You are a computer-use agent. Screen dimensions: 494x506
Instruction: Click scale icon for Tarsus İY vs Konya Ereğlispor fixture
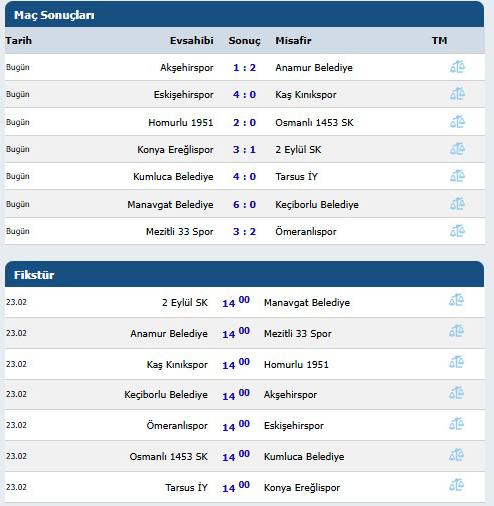tap(456, 485)
